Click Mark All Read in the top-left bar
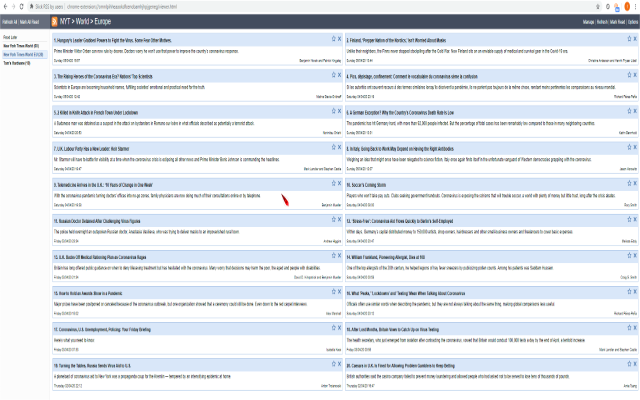Viewport: 640px width, 400px height. coord(29,22)
